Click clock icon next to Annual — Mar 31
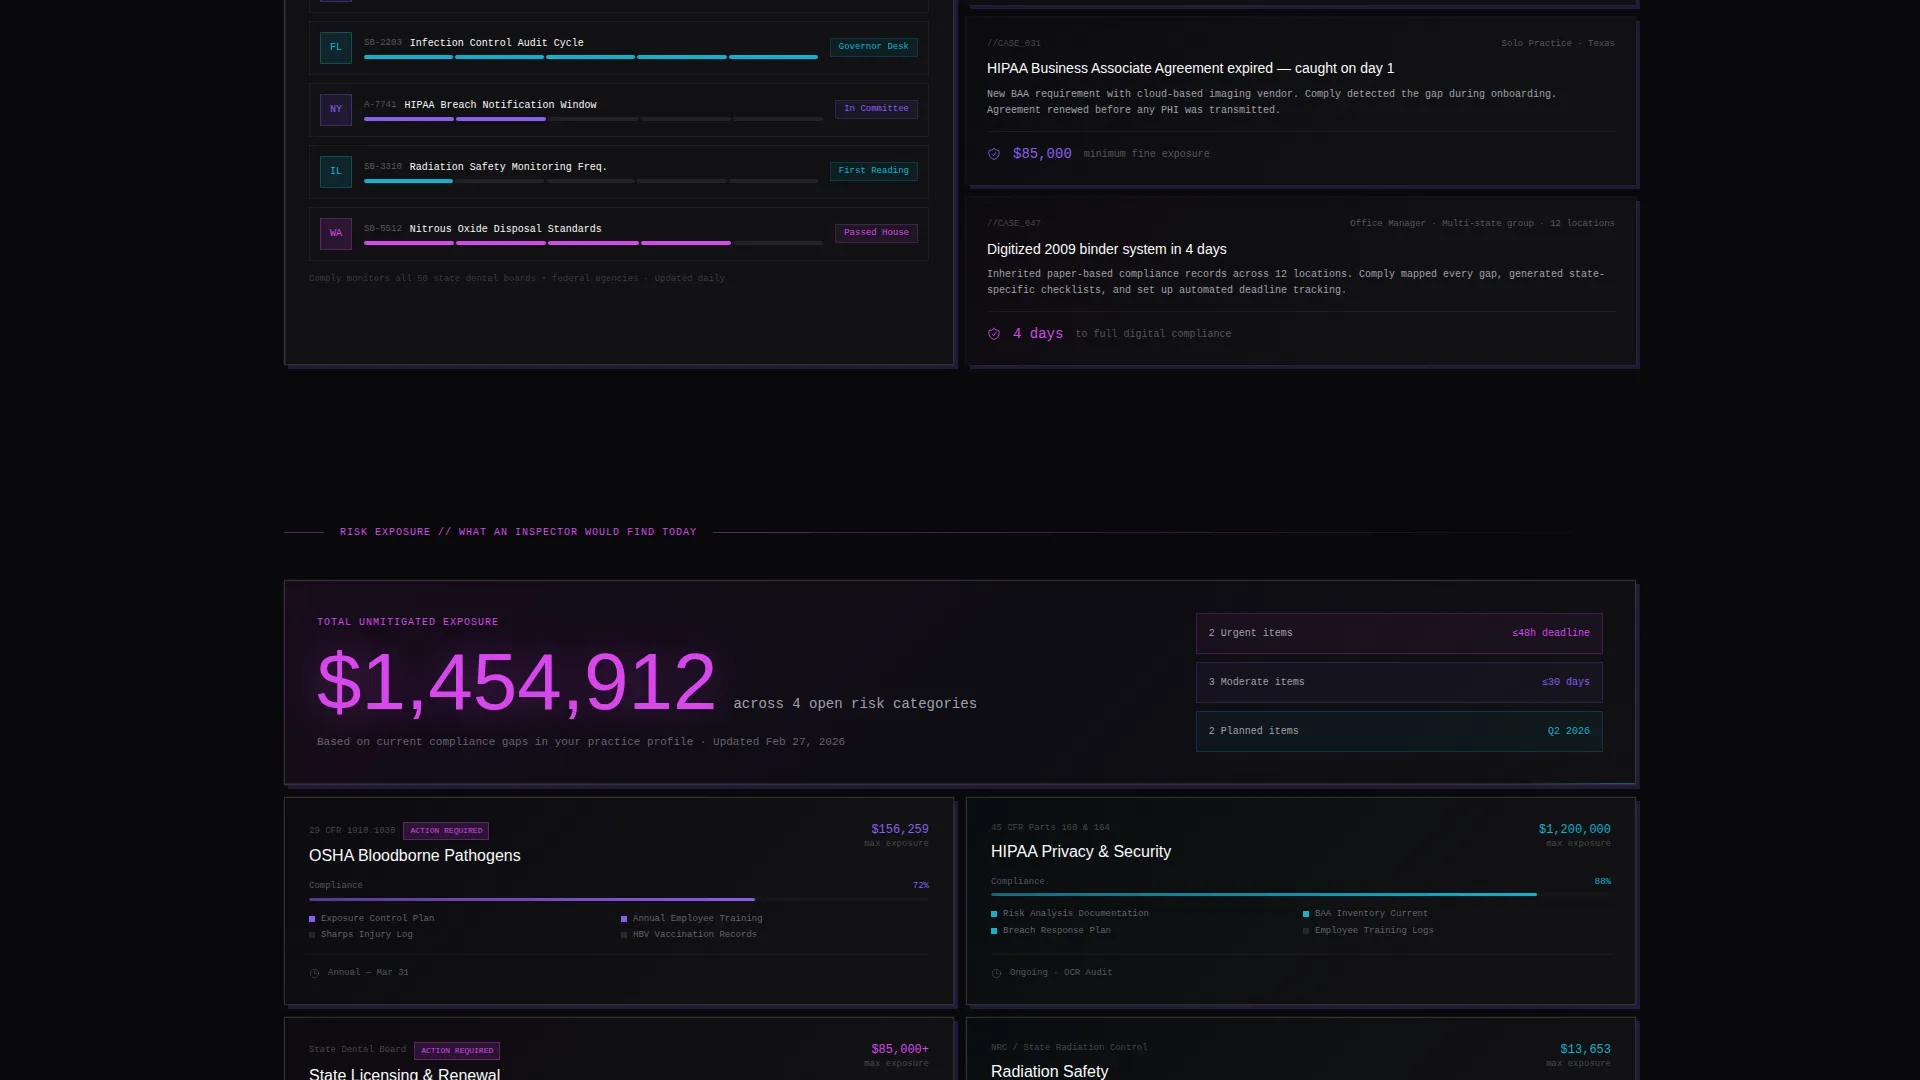The width and height of the screenshot is (1920, 1080). 315,973
